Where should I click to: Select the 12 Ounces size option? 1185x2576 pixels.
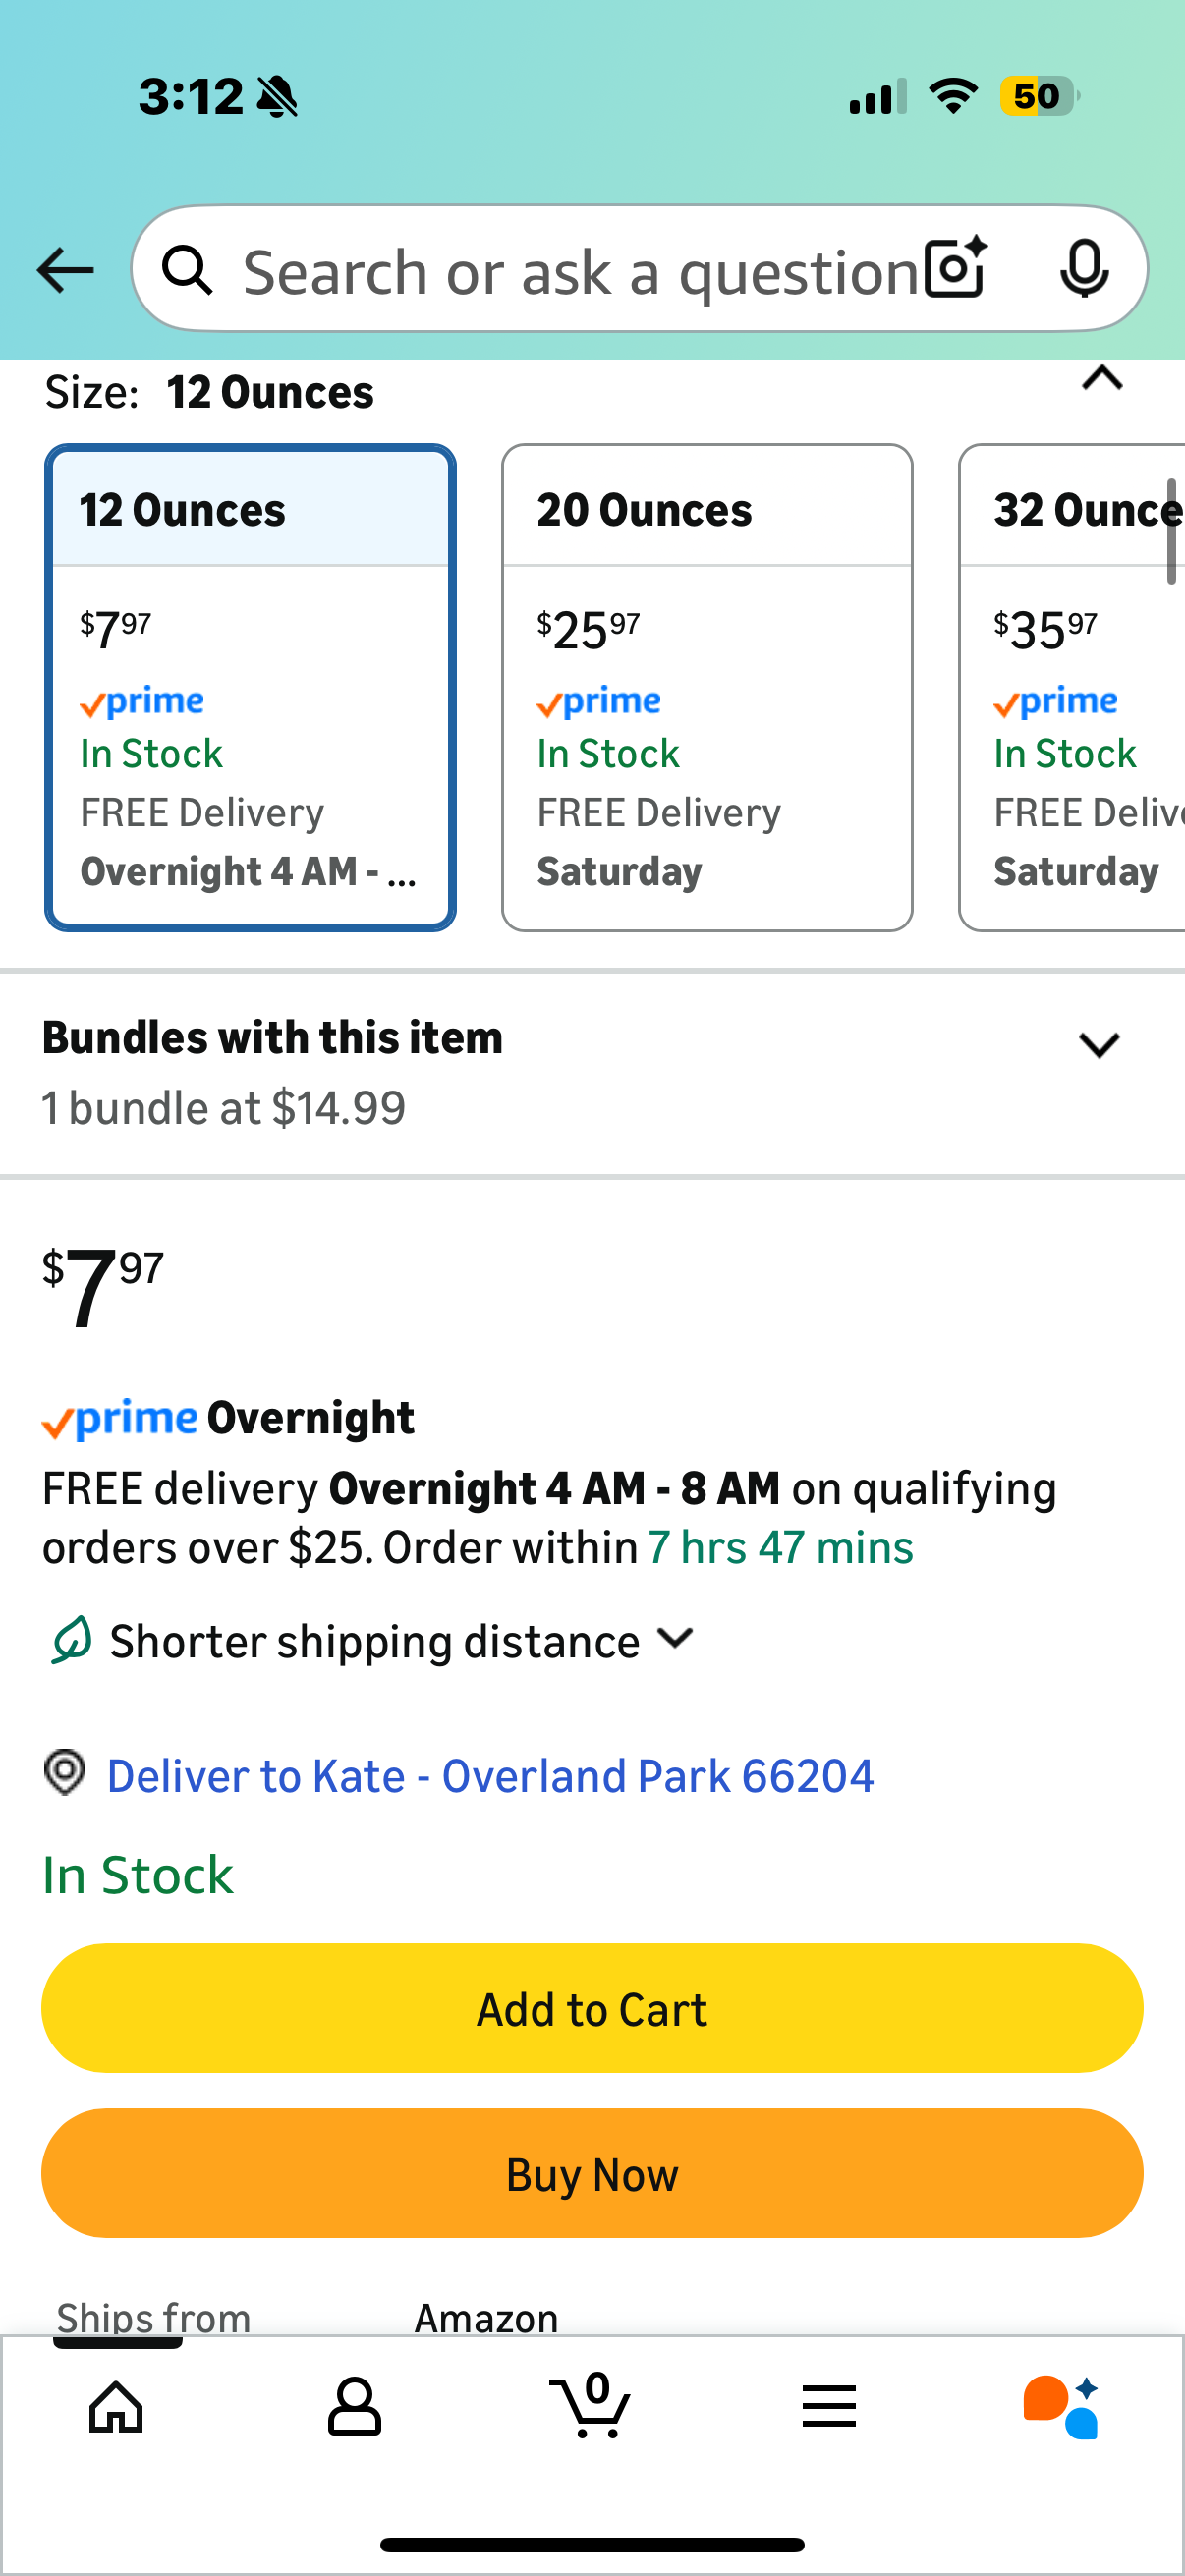pyautogui.click(x=250, y=688)
